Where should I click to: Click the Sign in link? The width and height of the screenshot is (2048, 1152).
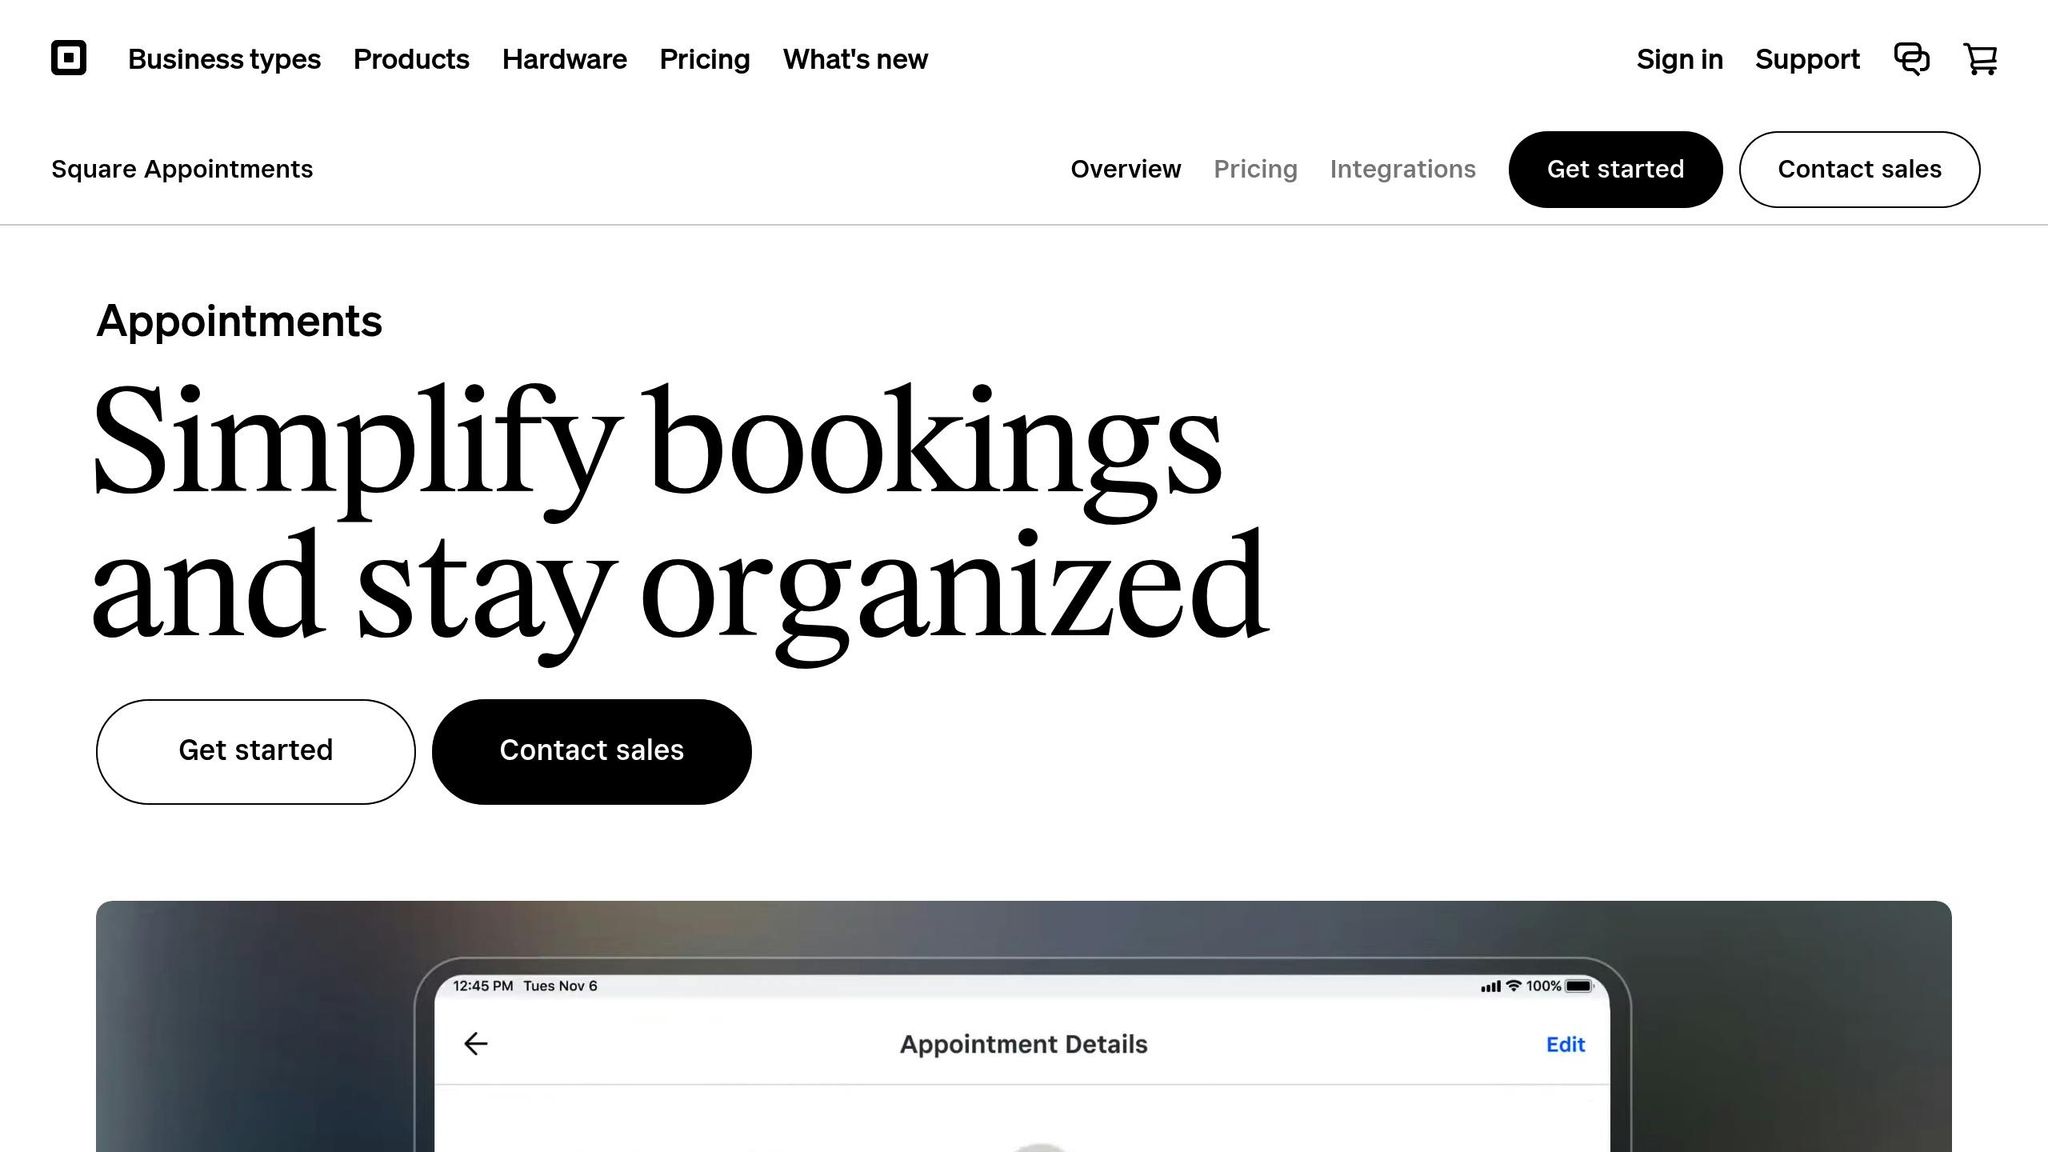pyautogui.click(x=1679, y=59)
